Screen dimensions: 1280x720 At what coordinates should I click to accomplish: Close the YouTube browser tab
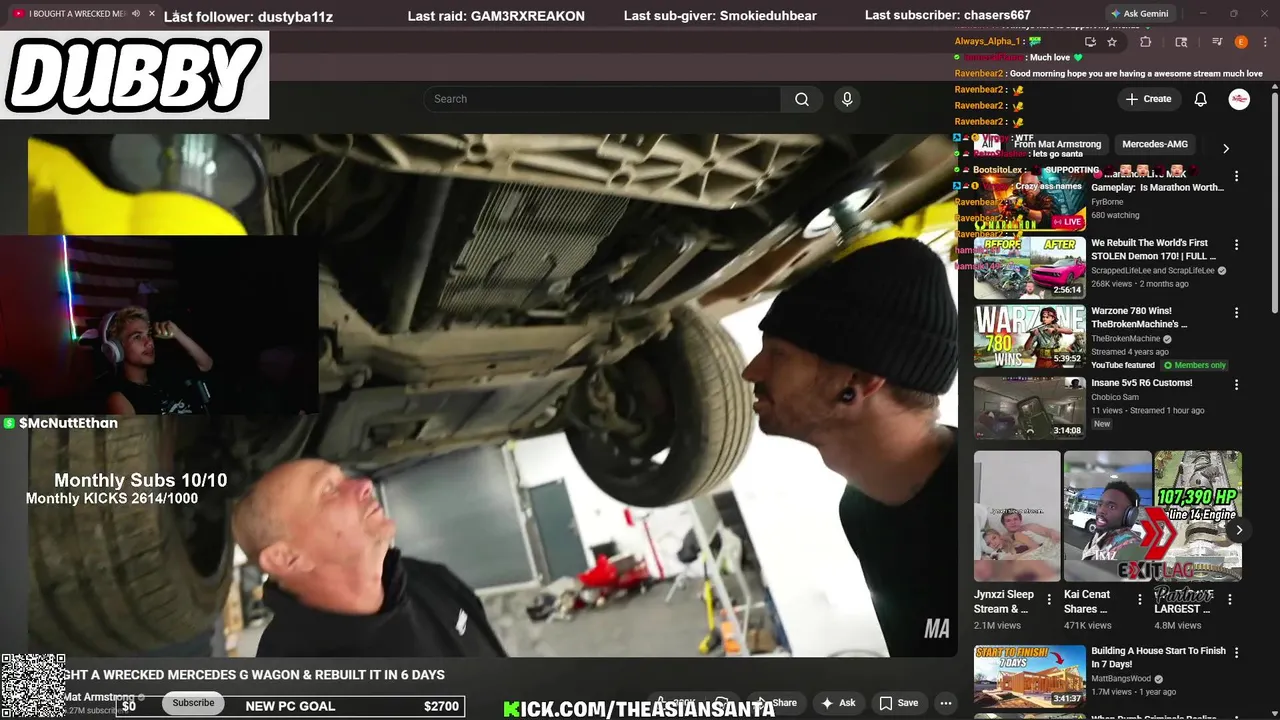pyautogui.click(x=151, y=14)
